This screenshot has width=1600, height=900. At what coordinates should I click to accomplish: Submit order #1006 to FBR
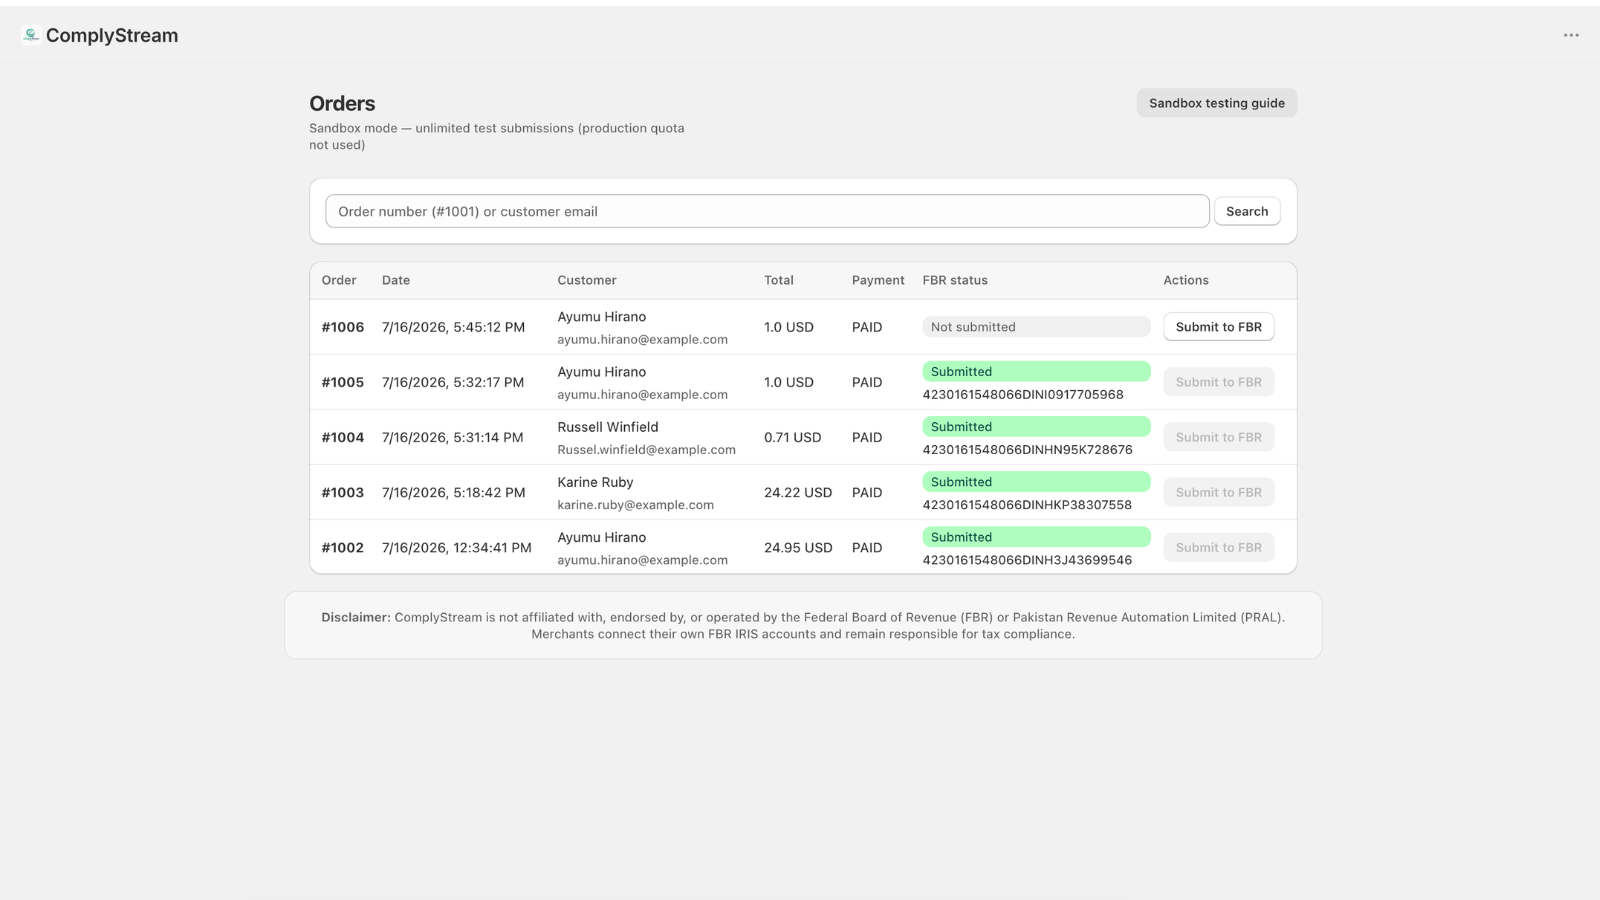[x=1218, y=327]
